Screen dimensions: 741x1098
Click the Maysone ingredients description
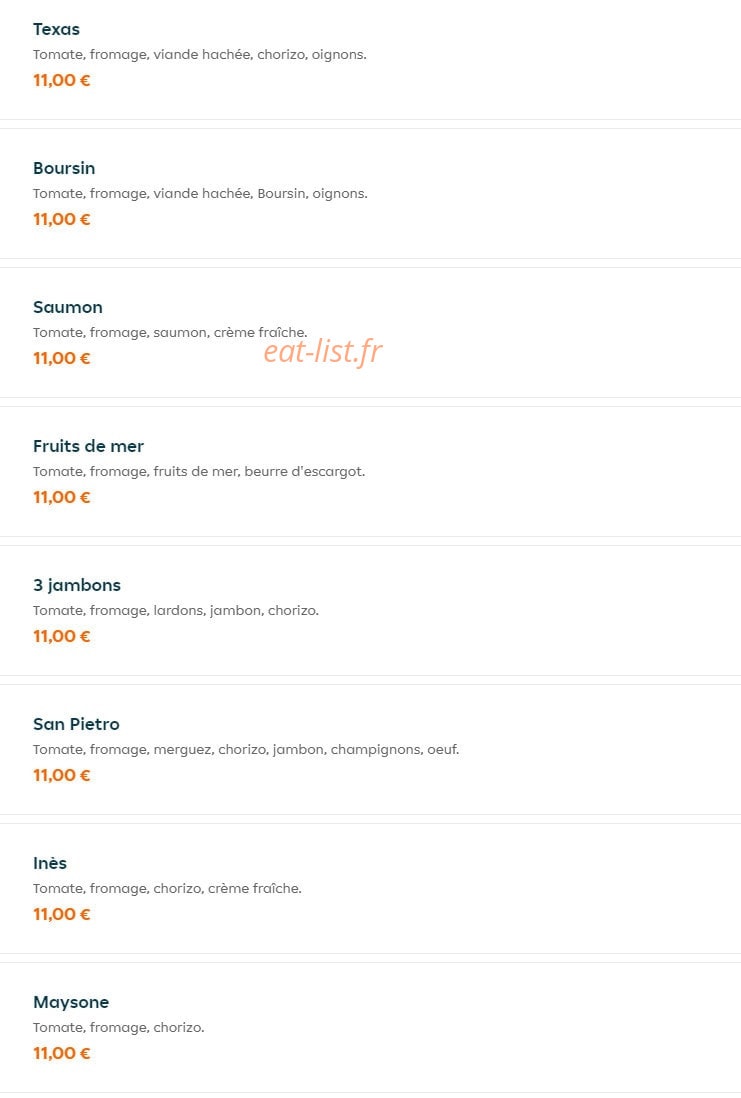(x=118, y=1027)
